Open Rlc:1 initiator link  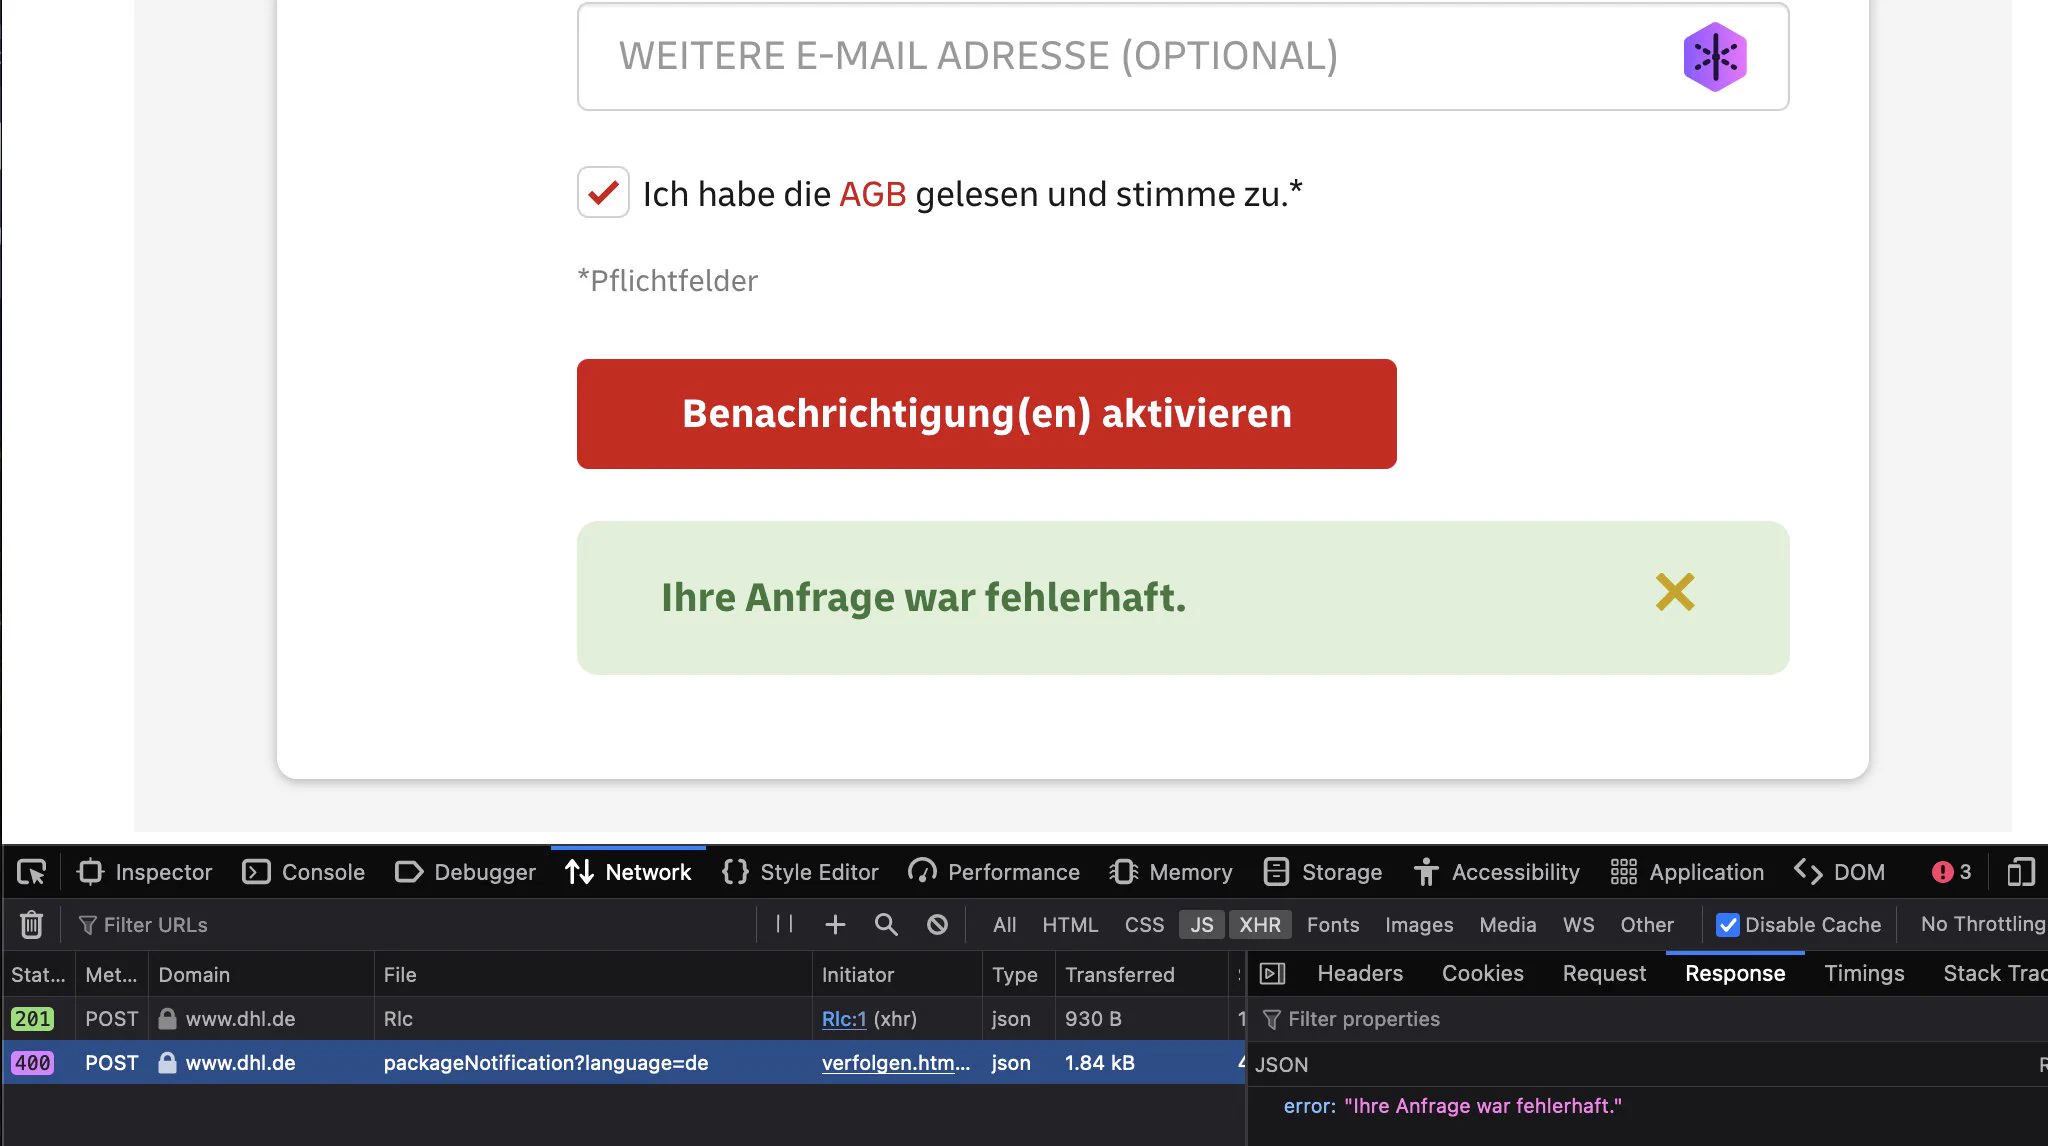pos(844,1018)
